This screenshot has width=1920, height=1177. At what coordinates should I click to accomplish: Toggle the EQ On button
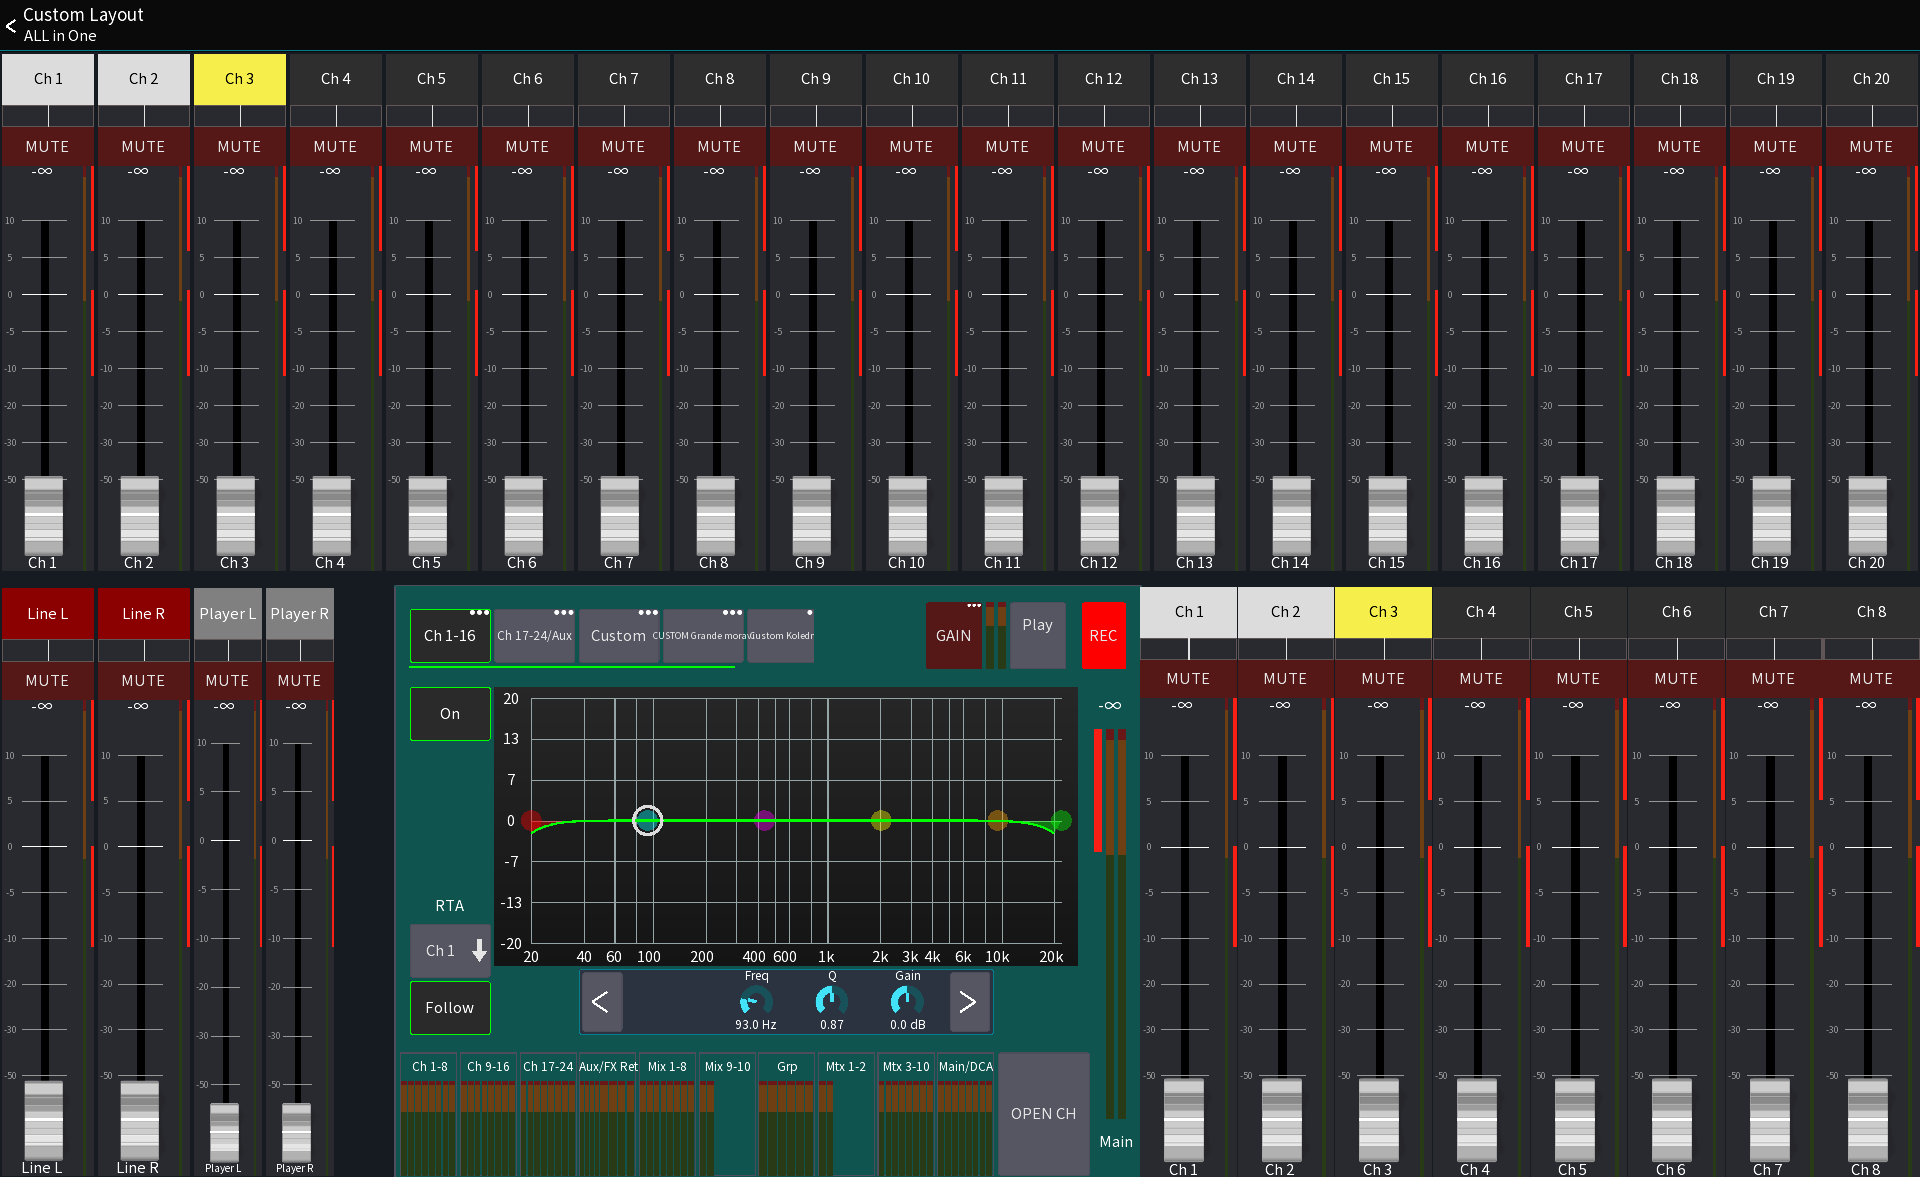(449, 713)
